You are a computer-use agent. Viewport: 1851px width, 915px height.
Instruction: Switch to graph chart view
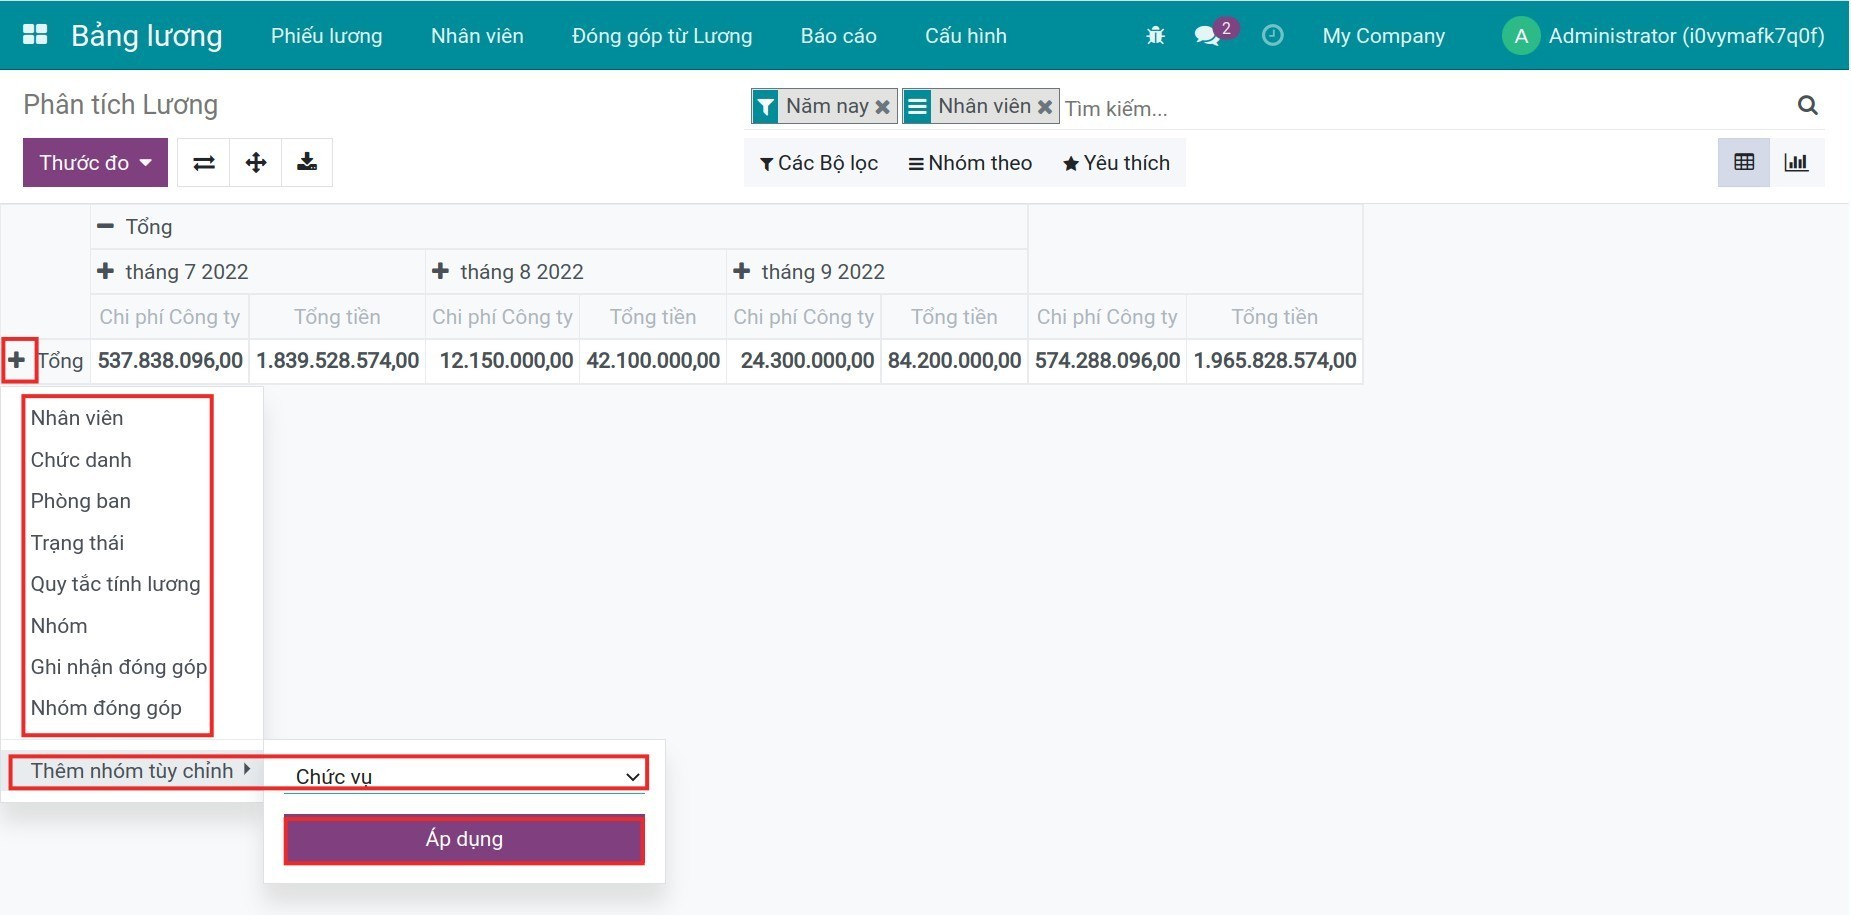point(1796,163)
